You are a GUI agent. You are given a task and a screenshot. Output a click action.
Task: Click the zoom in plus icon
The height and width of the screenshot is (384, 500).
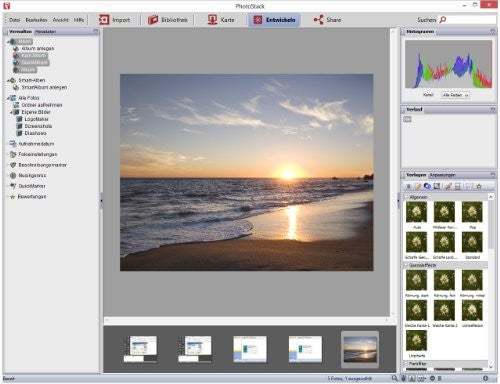485,378
